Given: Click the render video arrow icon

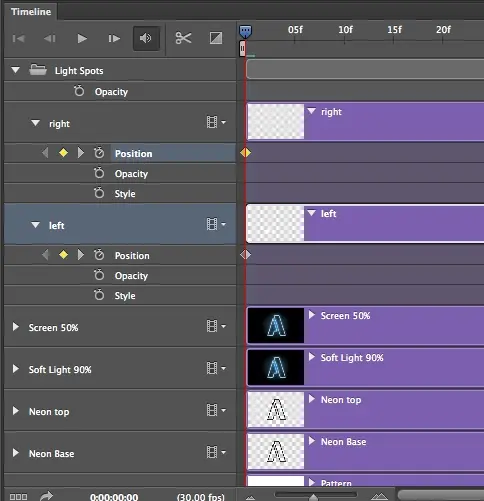Looking at the screenshot, I should point(46,496).
